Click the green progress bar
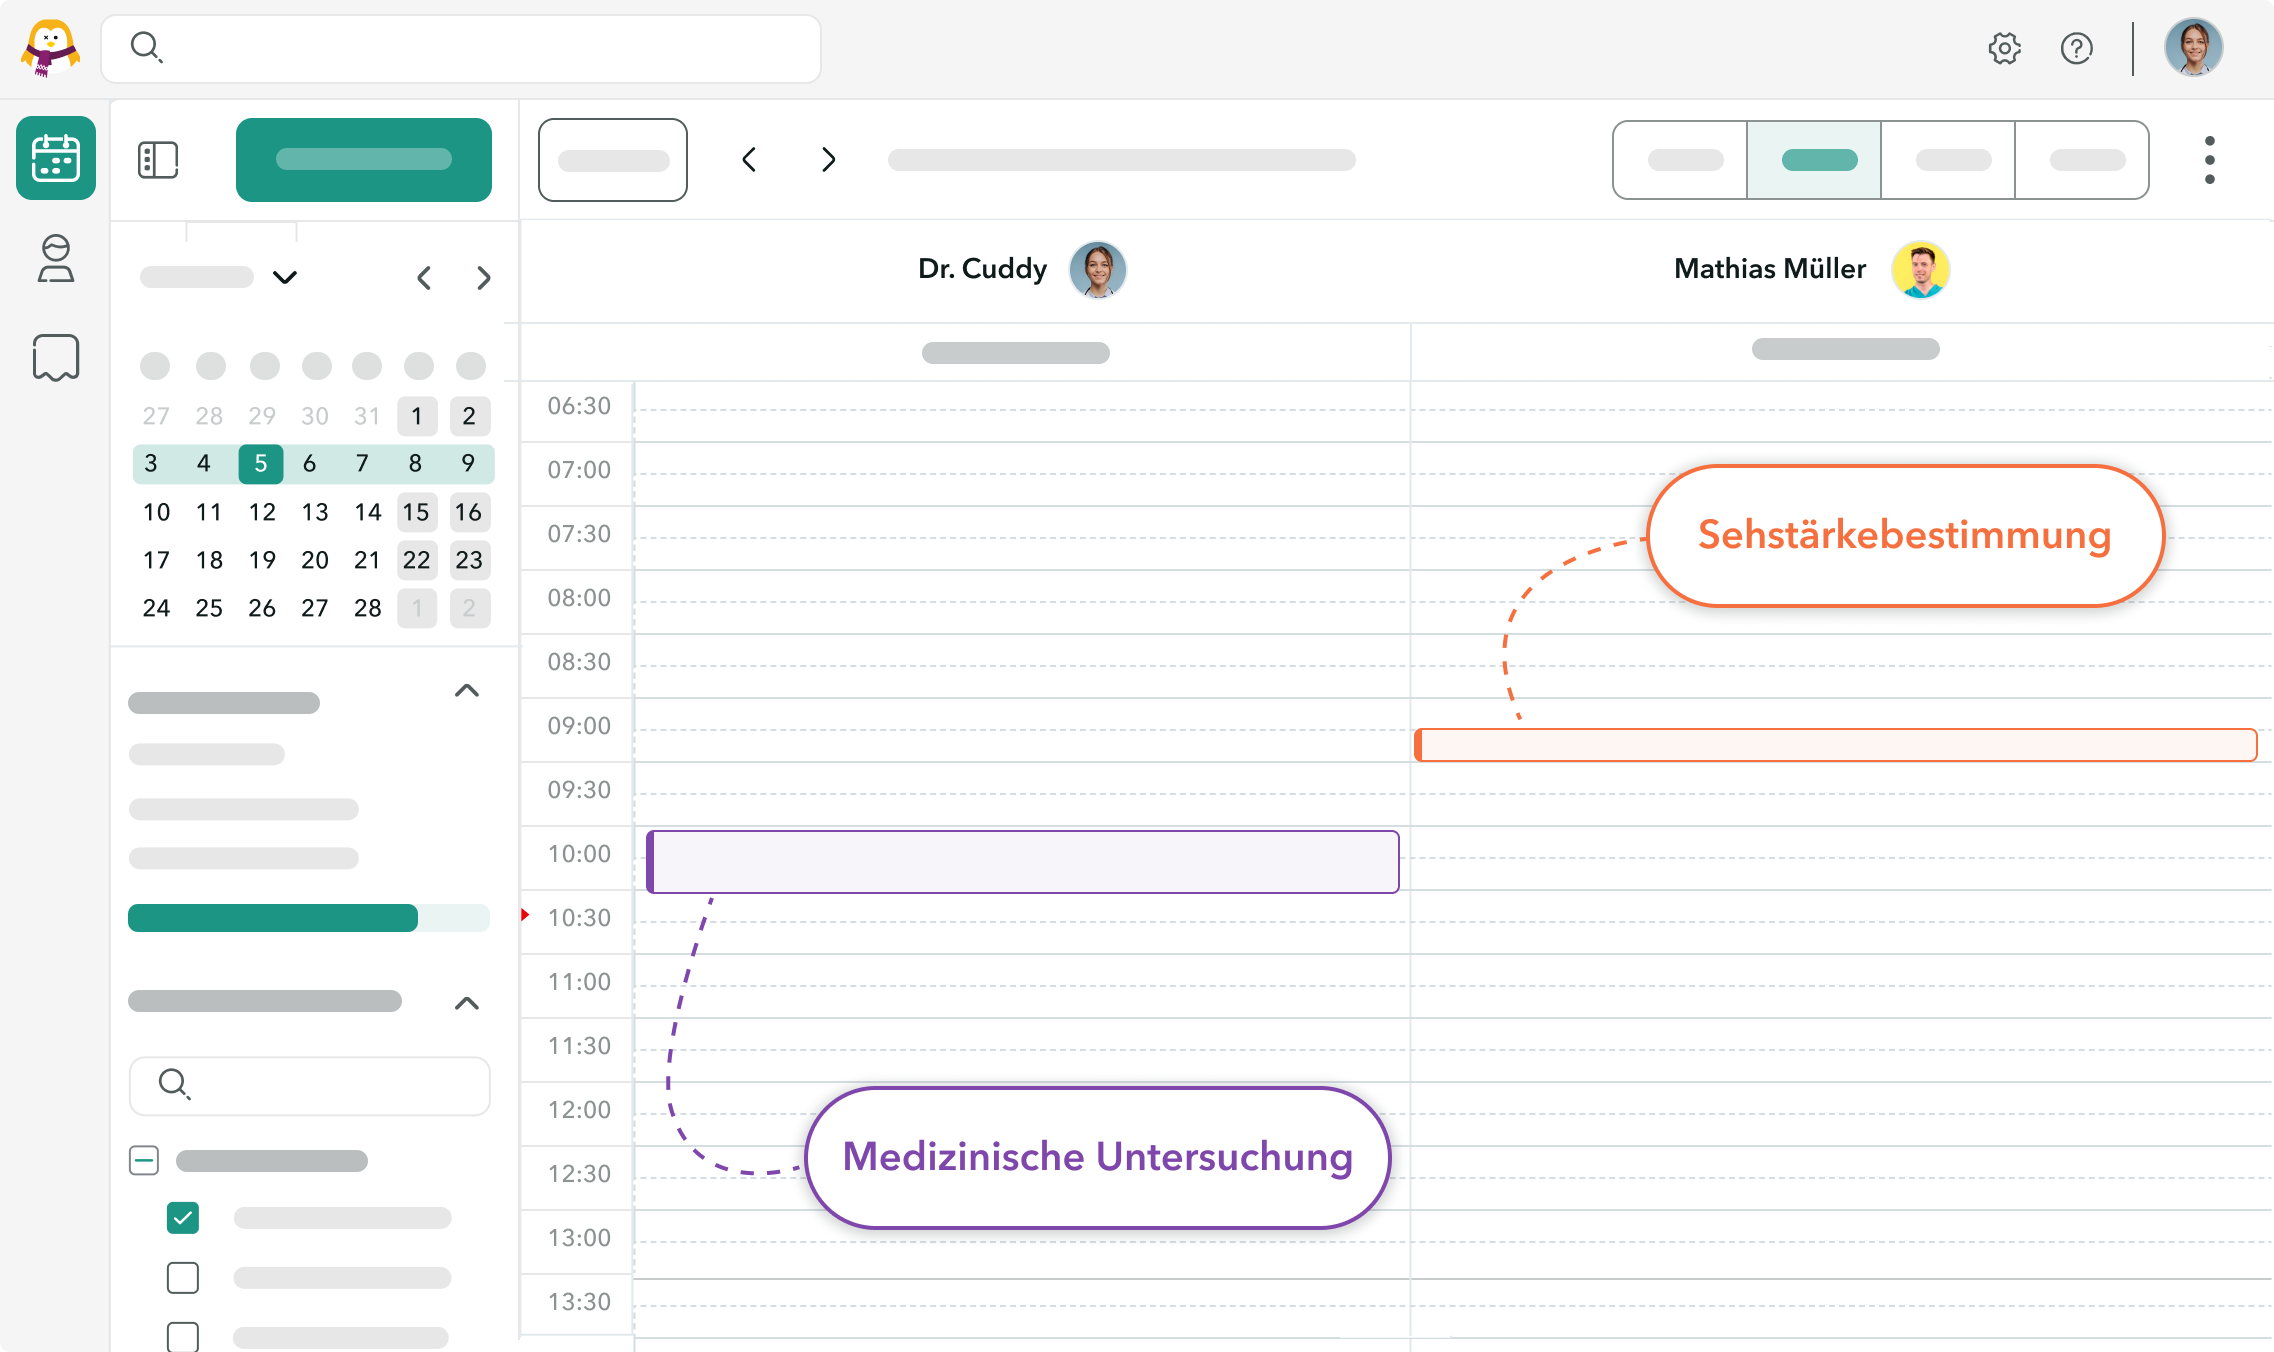This screenshot has height=1352, width=2274. point(273,918)
